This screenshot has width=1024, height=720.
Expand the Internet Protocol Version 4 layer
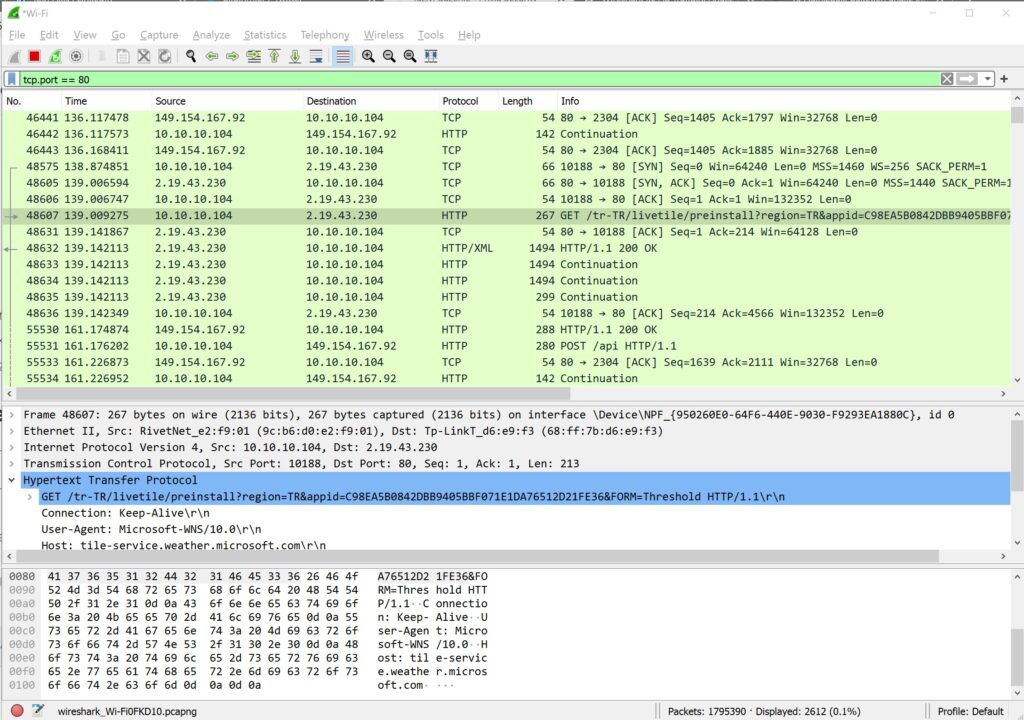click(12, 447)
